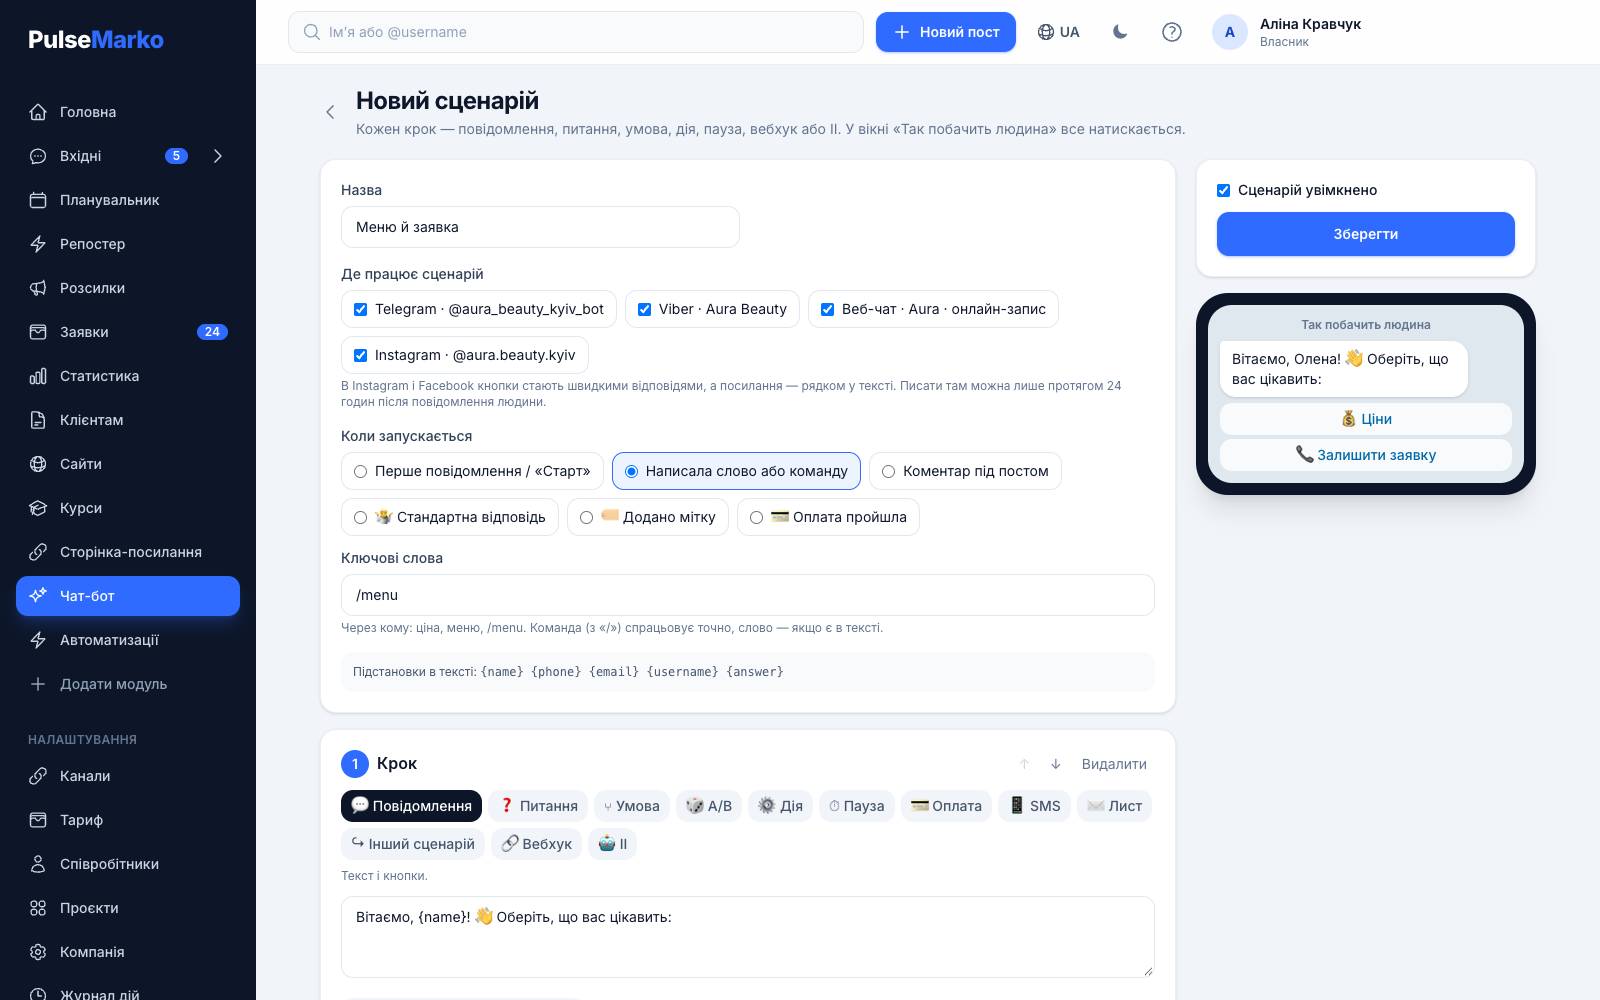Move step down with down arrow
Image resolution: width=1600 pixels, height=1000 pixels.
tap(1055, 764)
